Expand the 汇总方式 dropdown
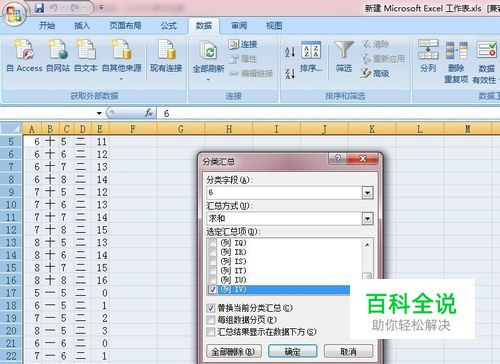The width and height of the screenshot is (500, 364). pos(367,219)
